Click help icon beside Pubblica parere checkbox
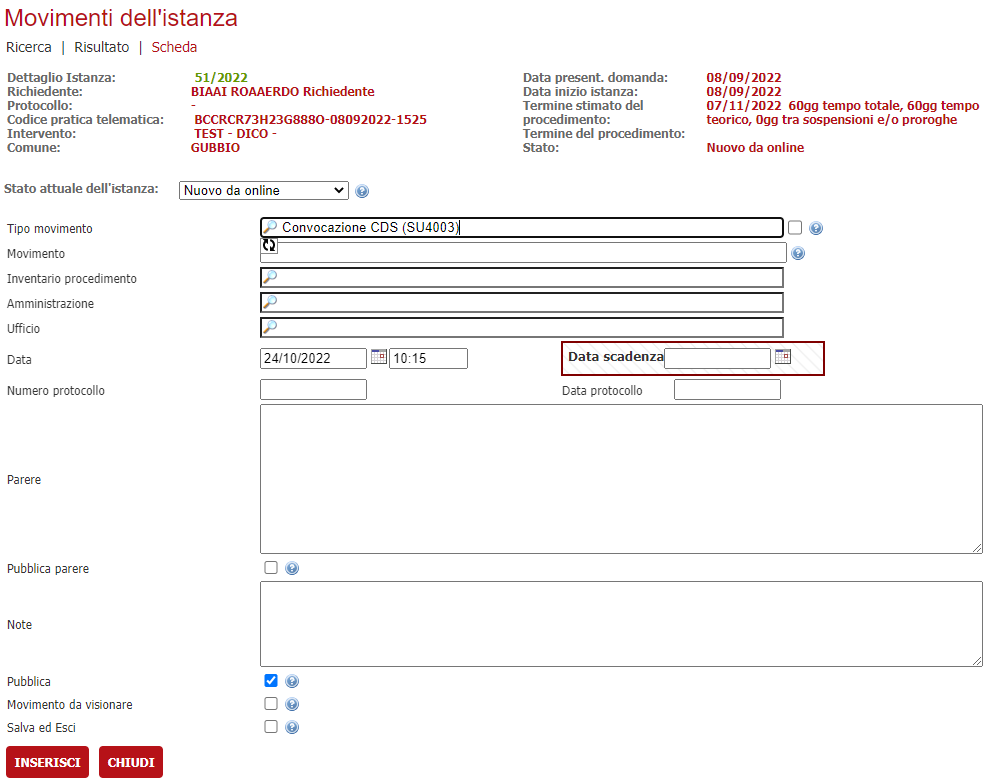The width and height of the screenshot is (993, 783). tap(292, 569)
